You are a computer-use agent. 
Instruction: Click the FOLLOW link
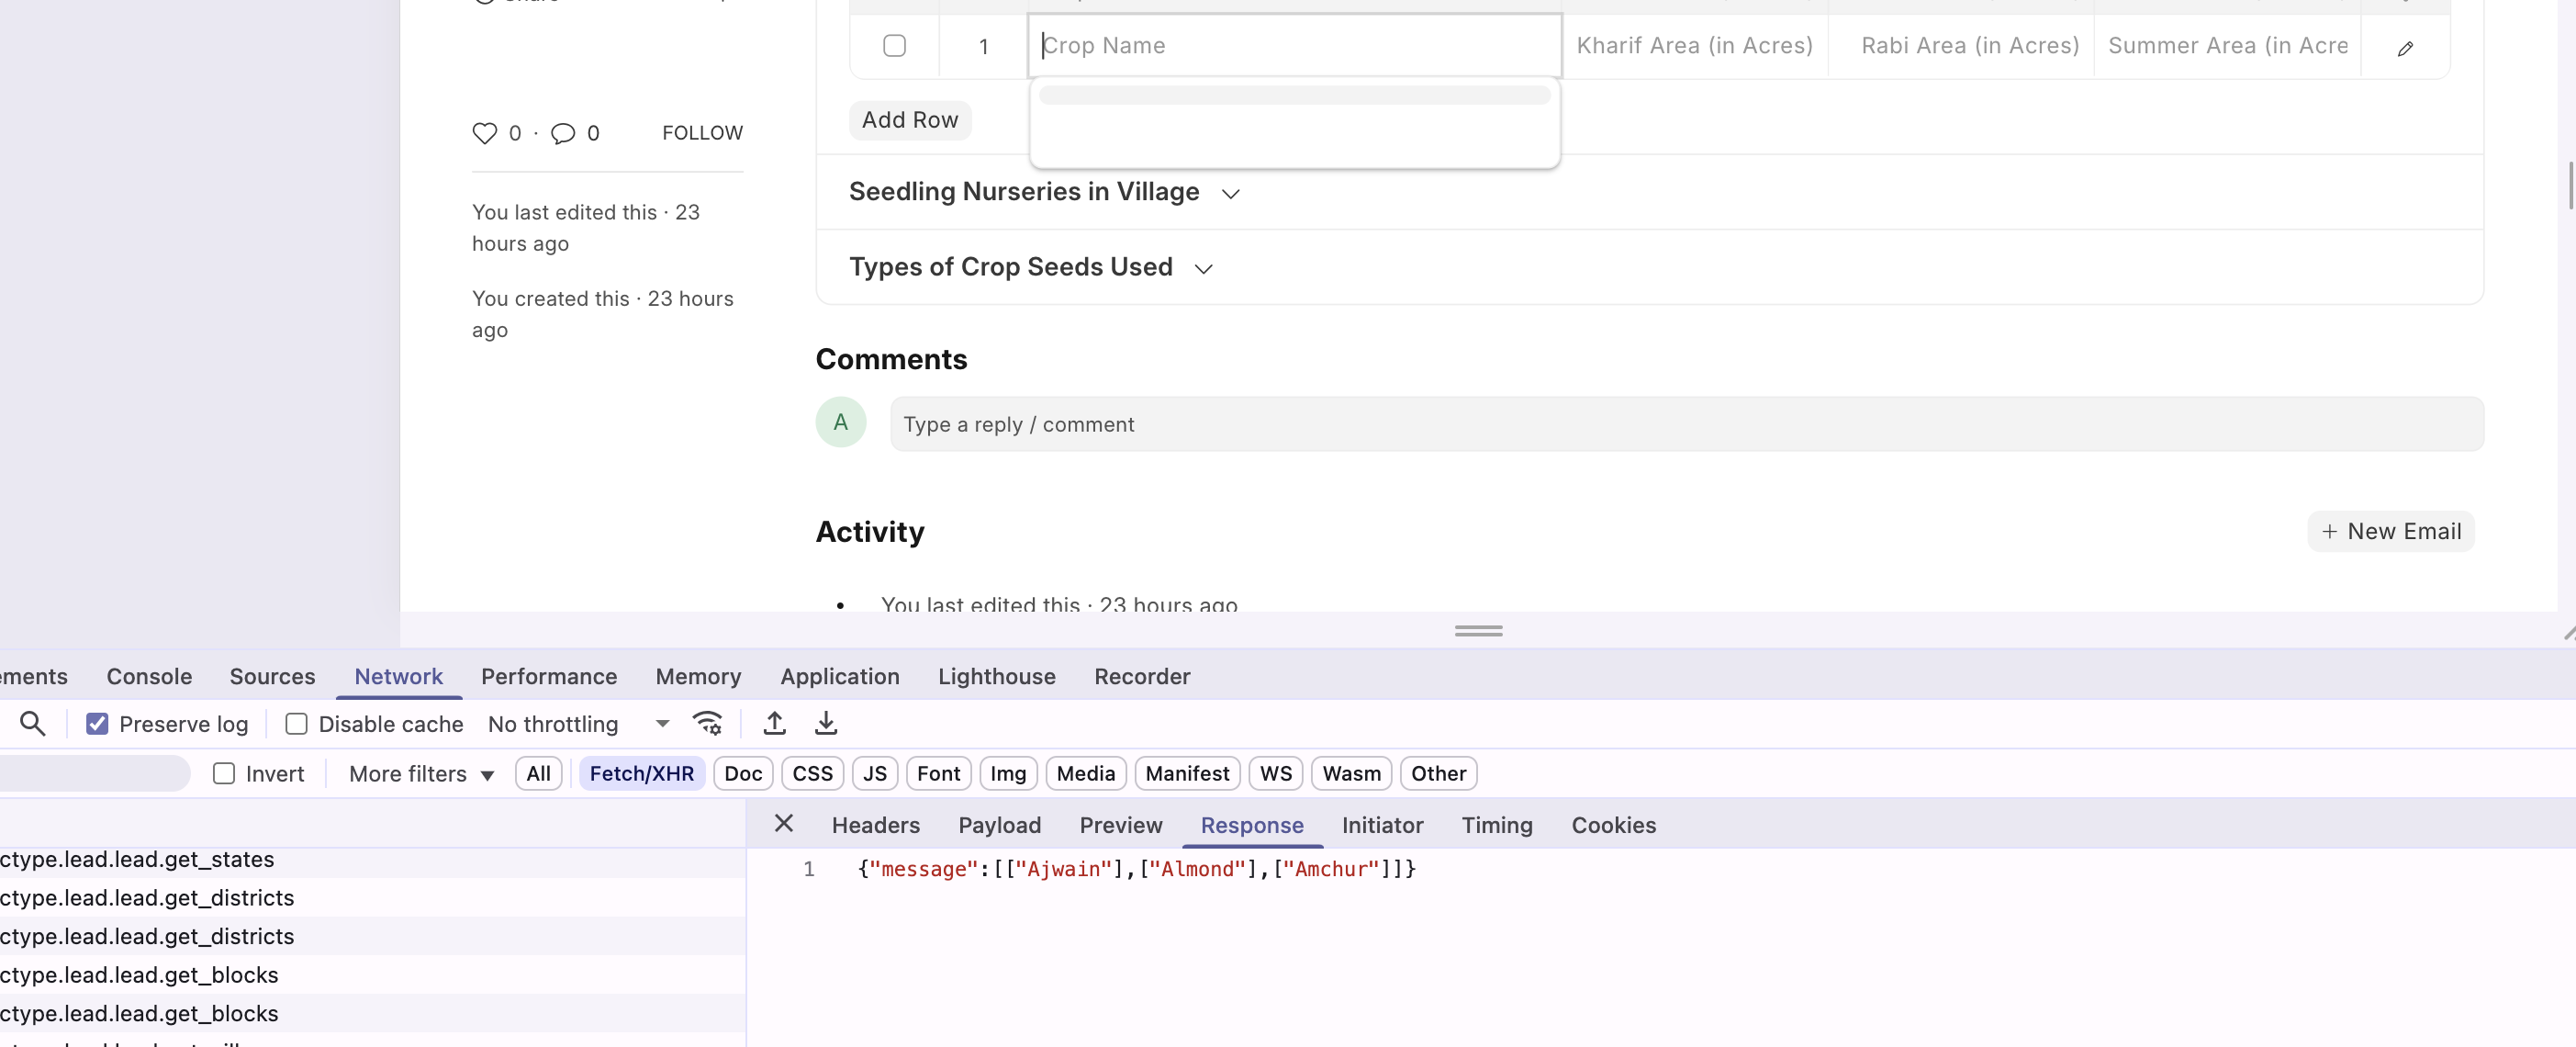pyautogui.click(x=702, y=133)
